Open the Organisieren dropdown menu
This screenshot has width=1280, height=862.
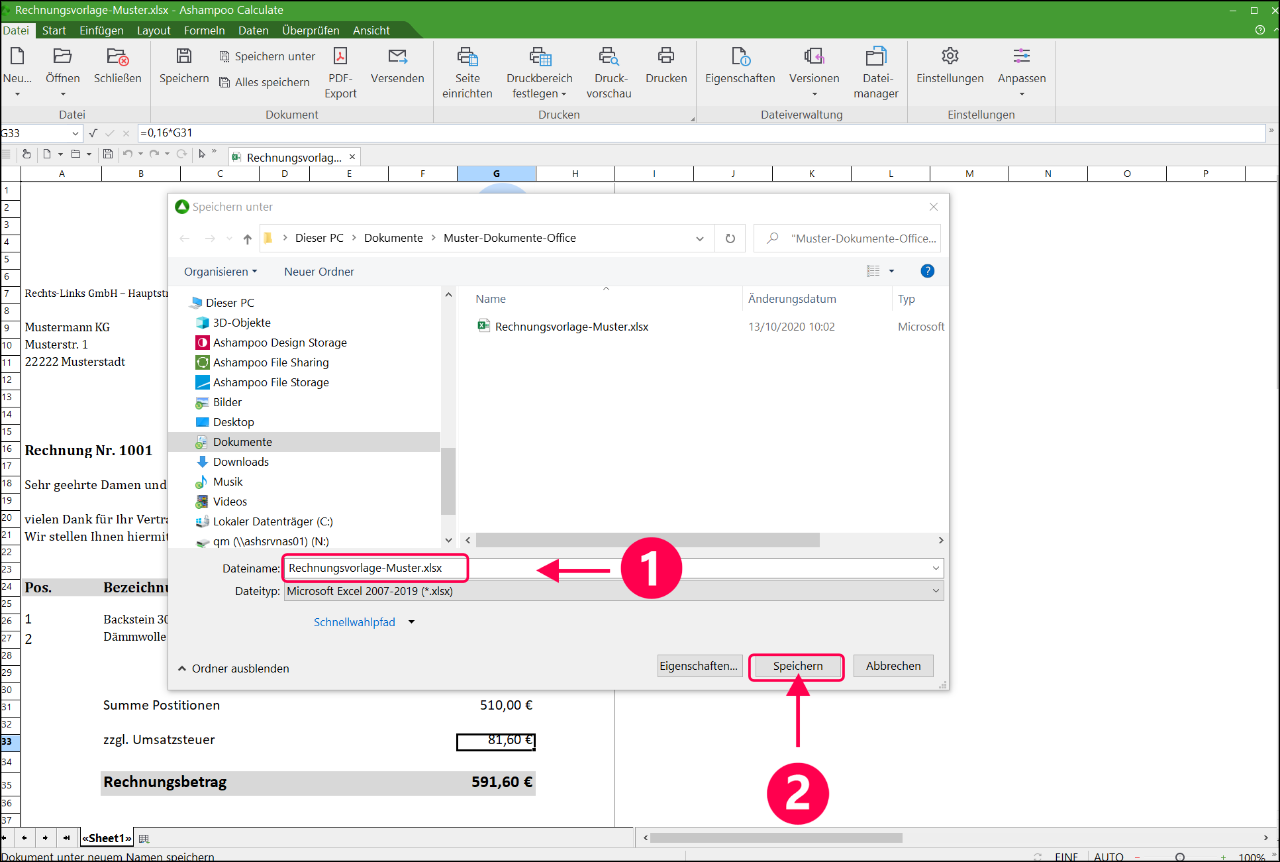(220, 271)
